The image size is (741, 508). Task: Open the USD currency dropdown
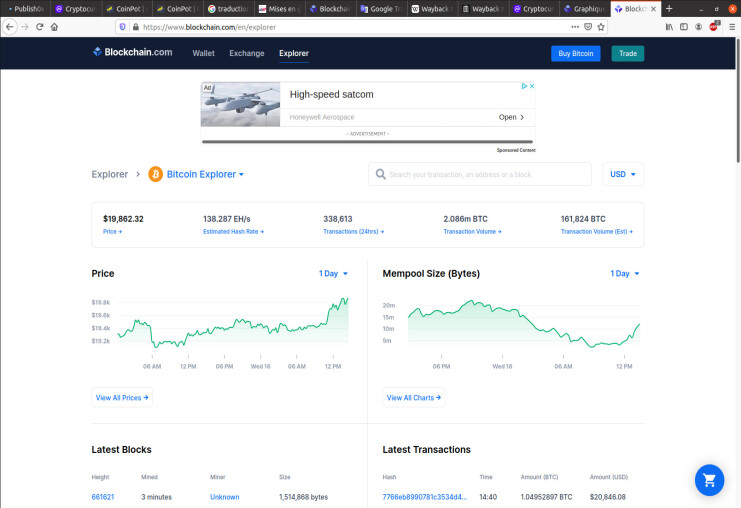point(623,174)
